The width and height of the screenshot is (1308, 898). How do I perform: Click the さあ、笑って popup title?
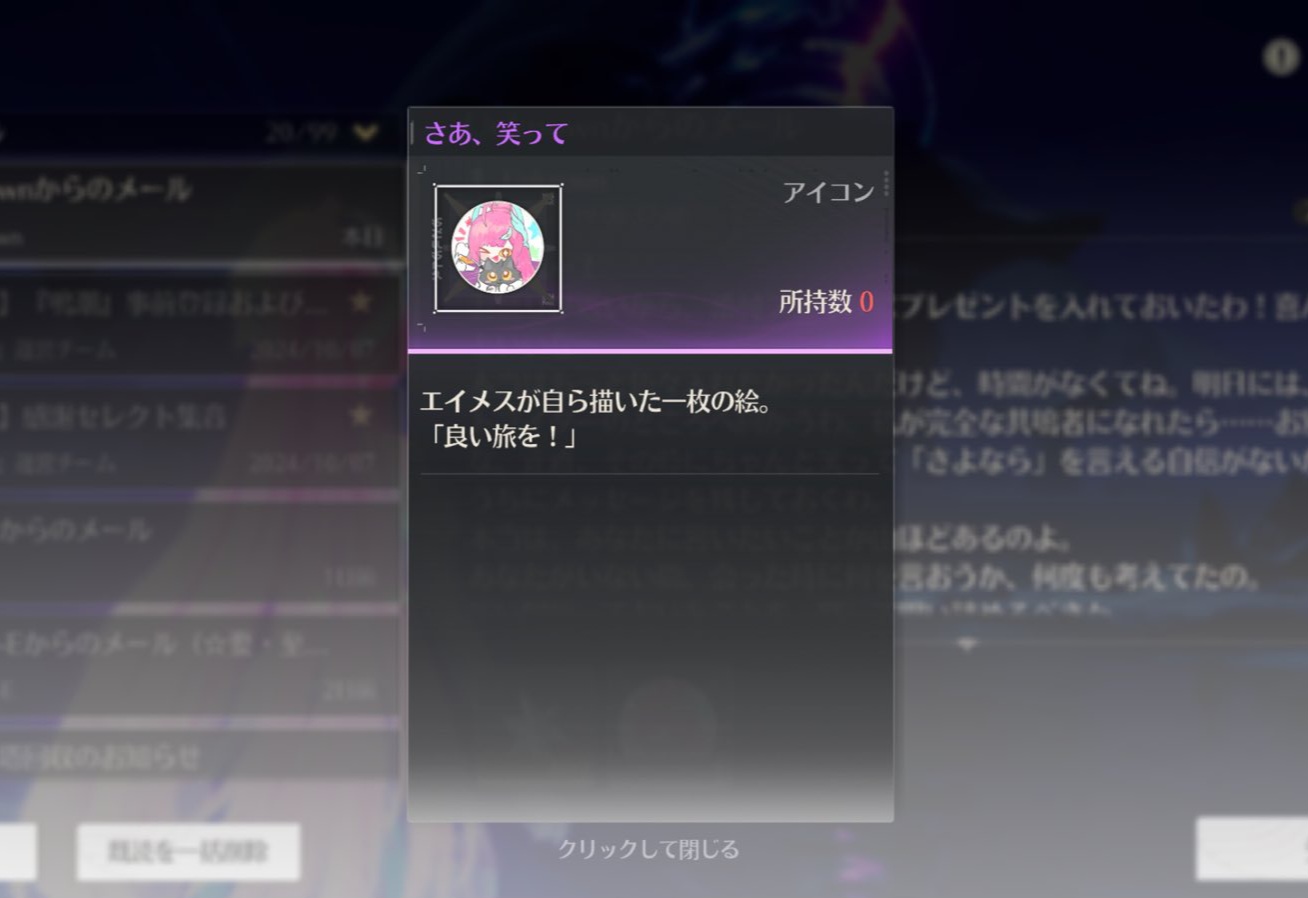point(496,133)
